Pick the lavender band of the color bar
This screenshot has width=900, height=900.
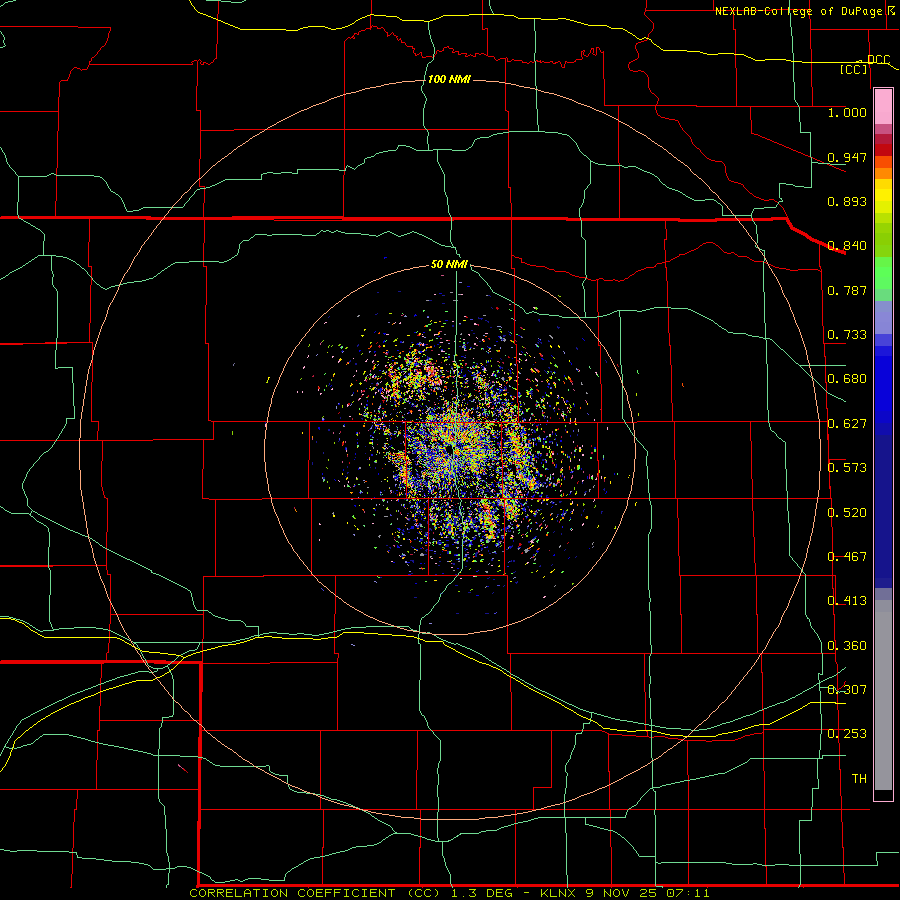point(883,318)
